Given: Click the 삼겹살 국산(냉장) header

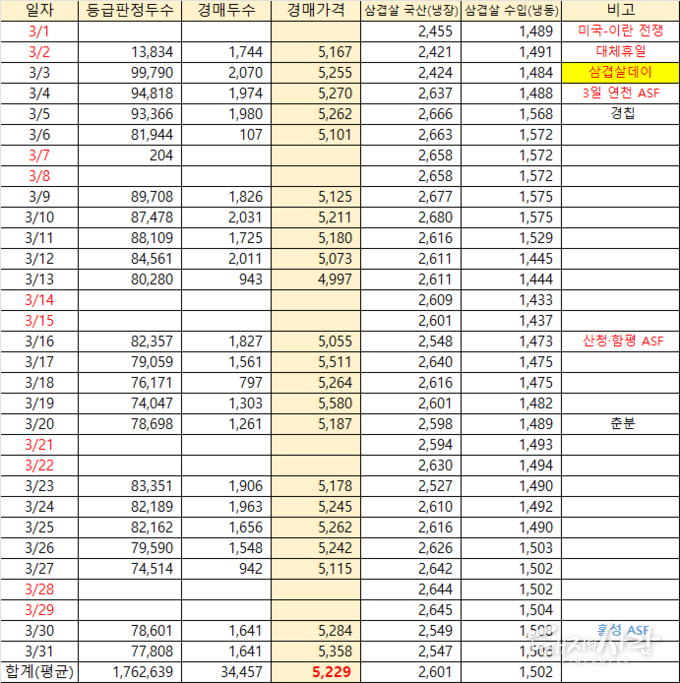Looking at the screenshot, I should pyautogui.click(x=410, y=10).
